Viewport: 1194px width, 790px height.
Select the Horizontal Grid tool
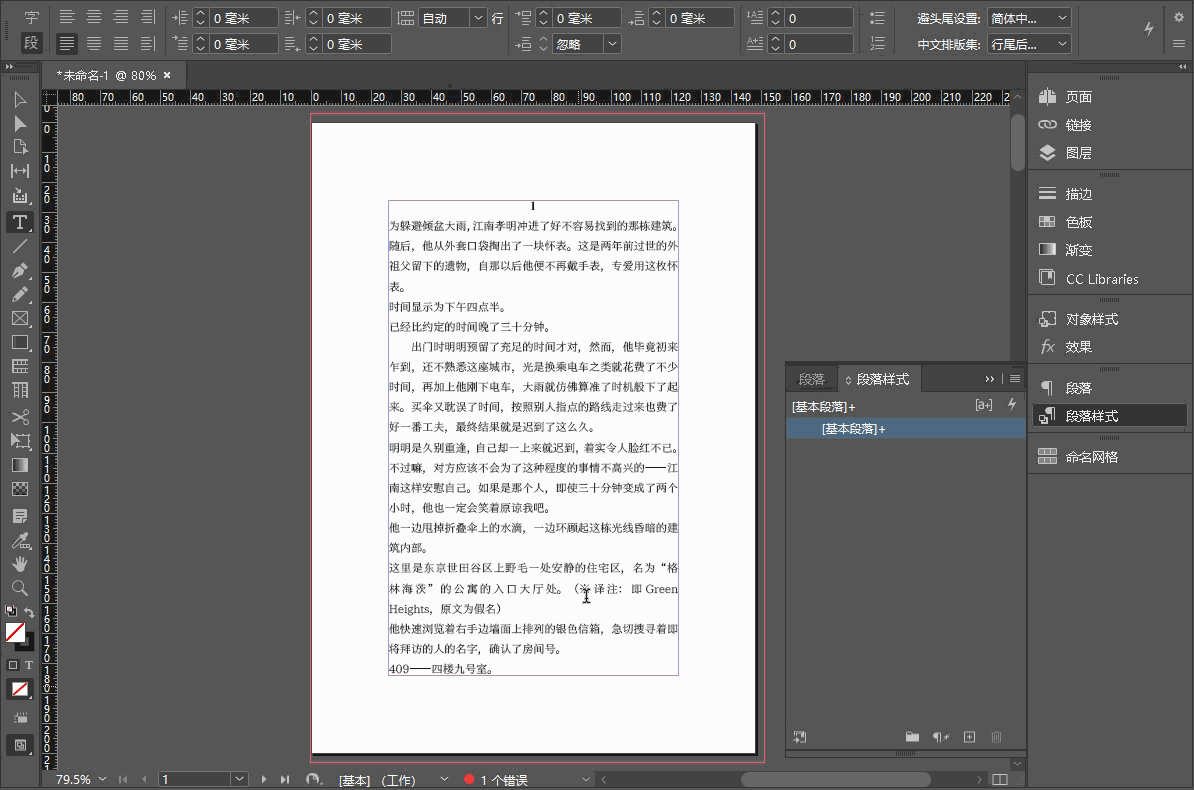(20, 366)
